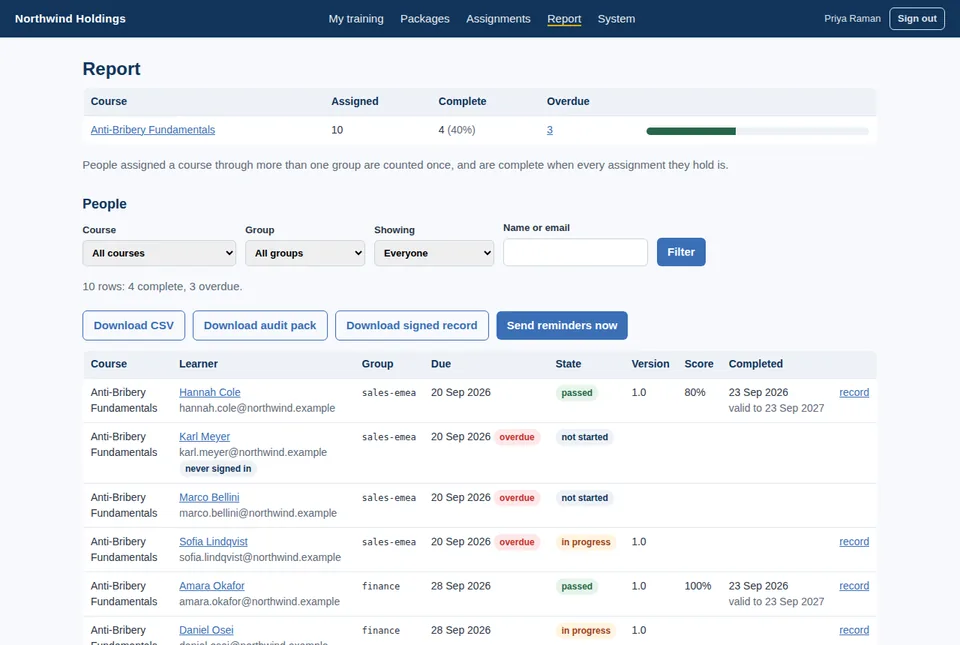Open learner Sofia Lindqvist's profile link
960x645 pixels.
213,542
